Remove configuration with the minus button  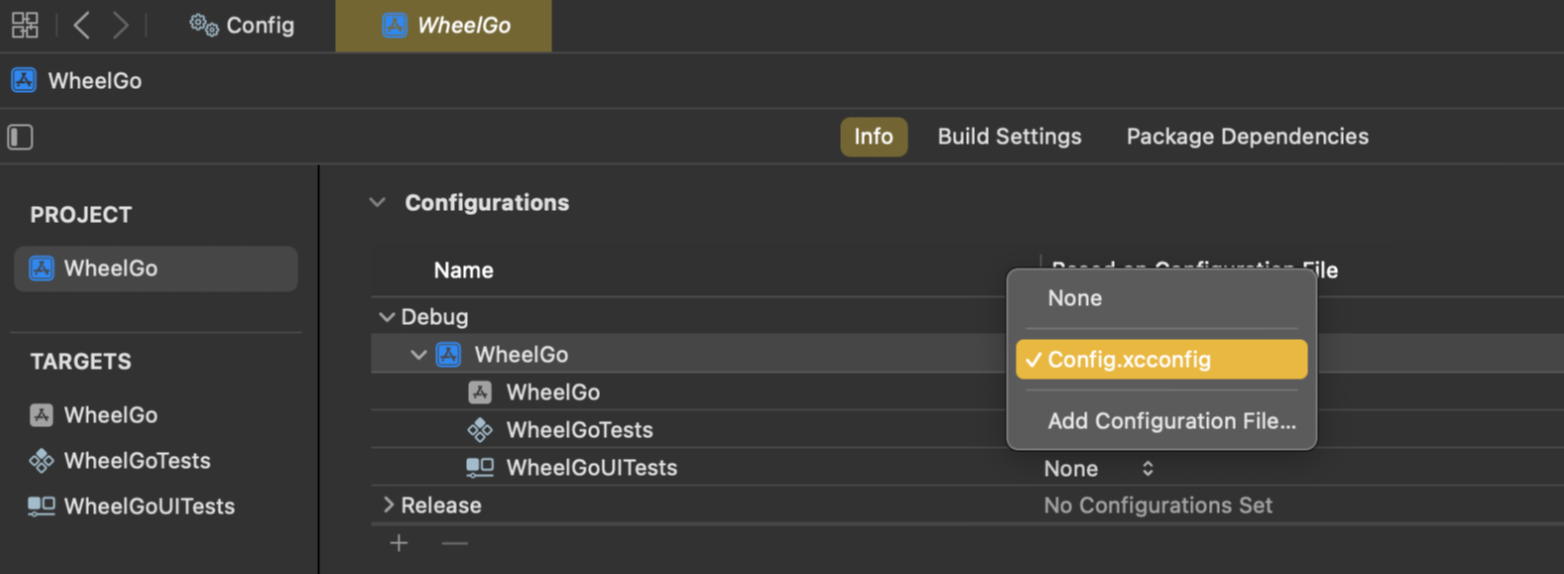click(x=455, y=543)
